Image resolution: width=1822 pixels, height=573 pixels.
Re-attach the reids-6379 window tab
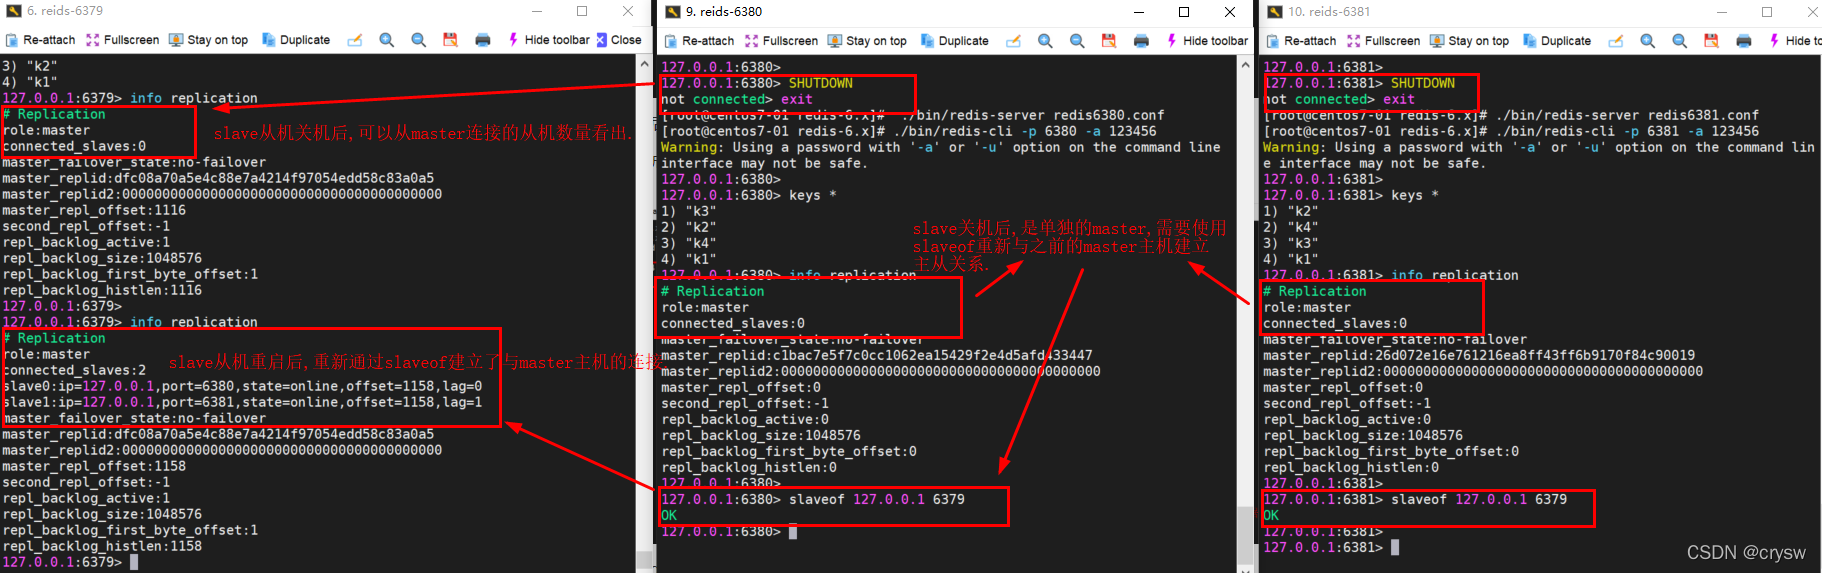click(x=40, y=40)
